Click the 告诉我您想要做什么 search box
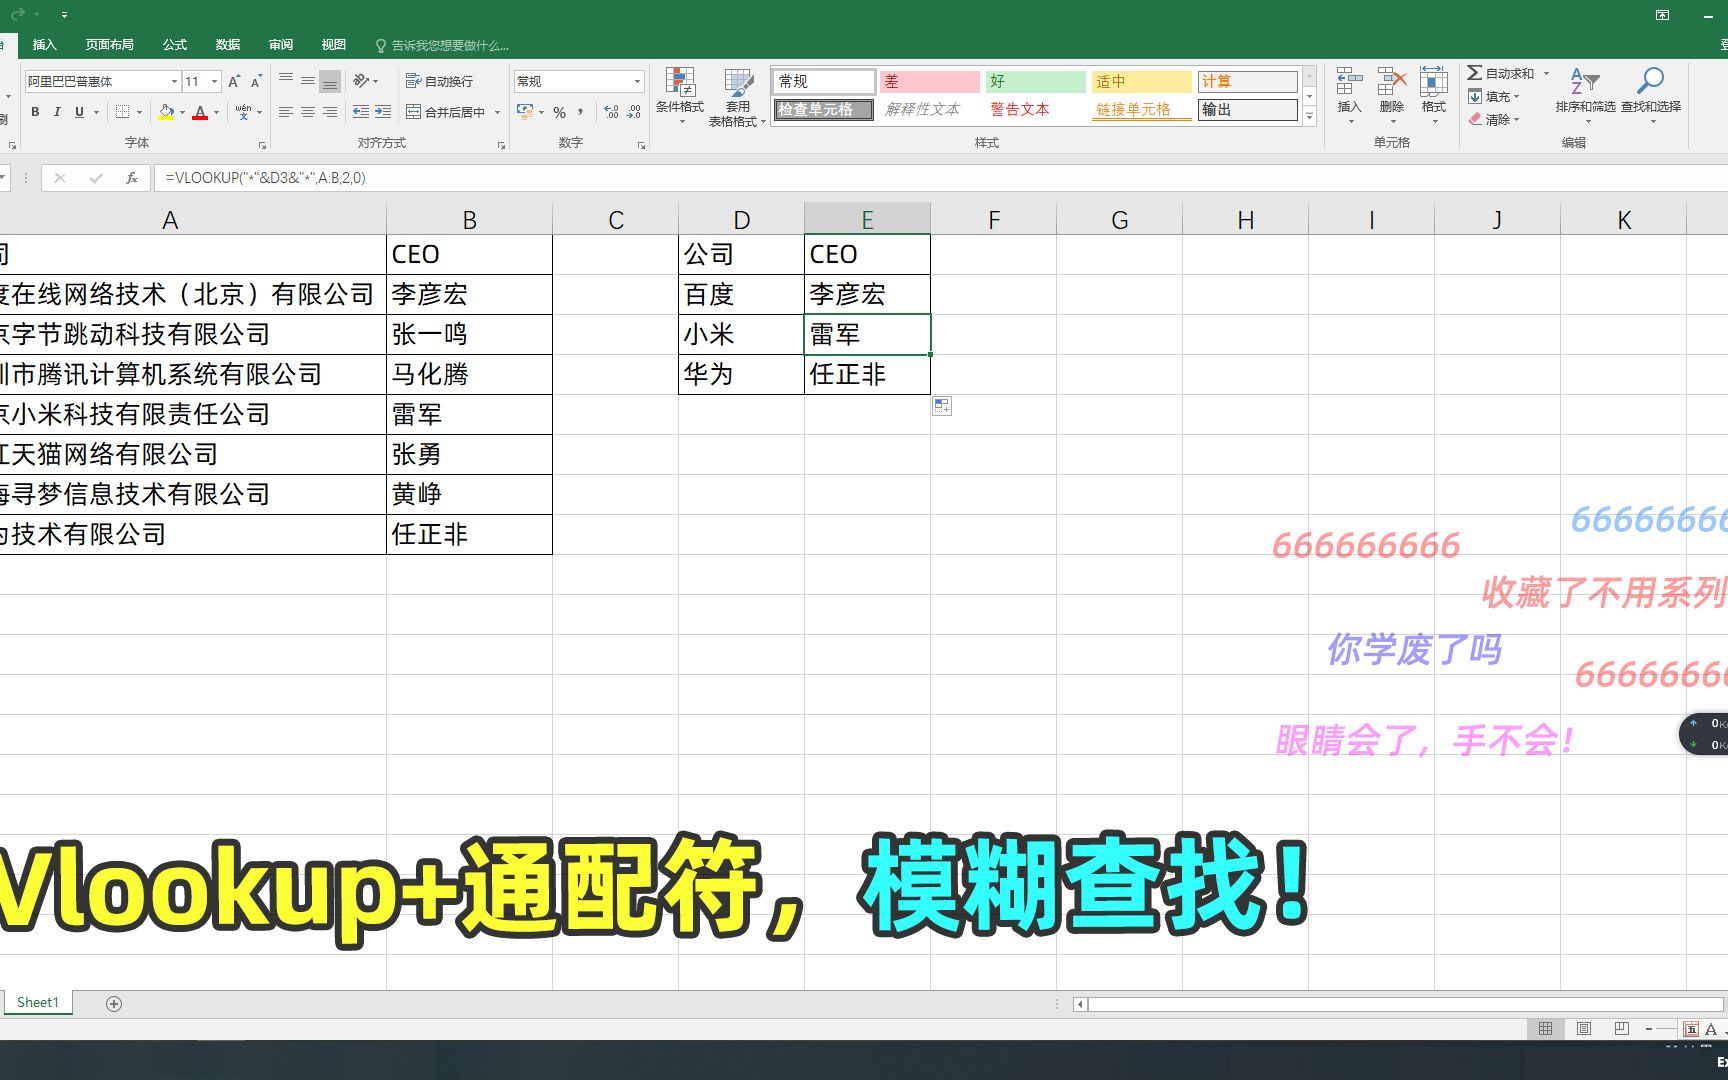Screen dimensions: 1728x1080 [442, 45]
